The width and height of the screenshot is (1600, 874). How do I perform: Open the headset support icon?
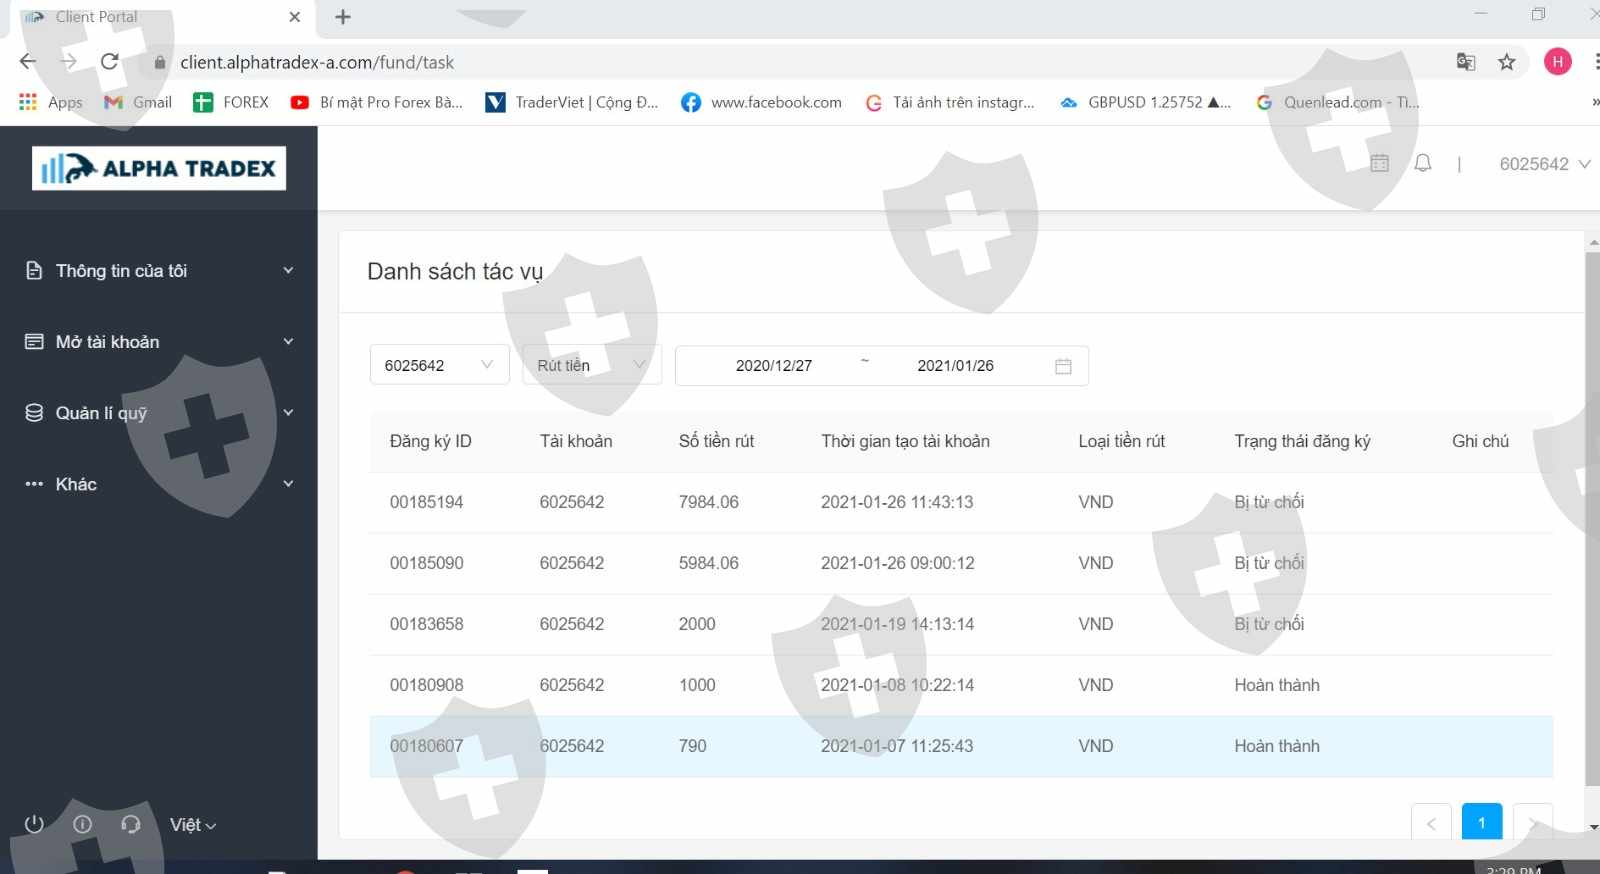tap(130, 824)
